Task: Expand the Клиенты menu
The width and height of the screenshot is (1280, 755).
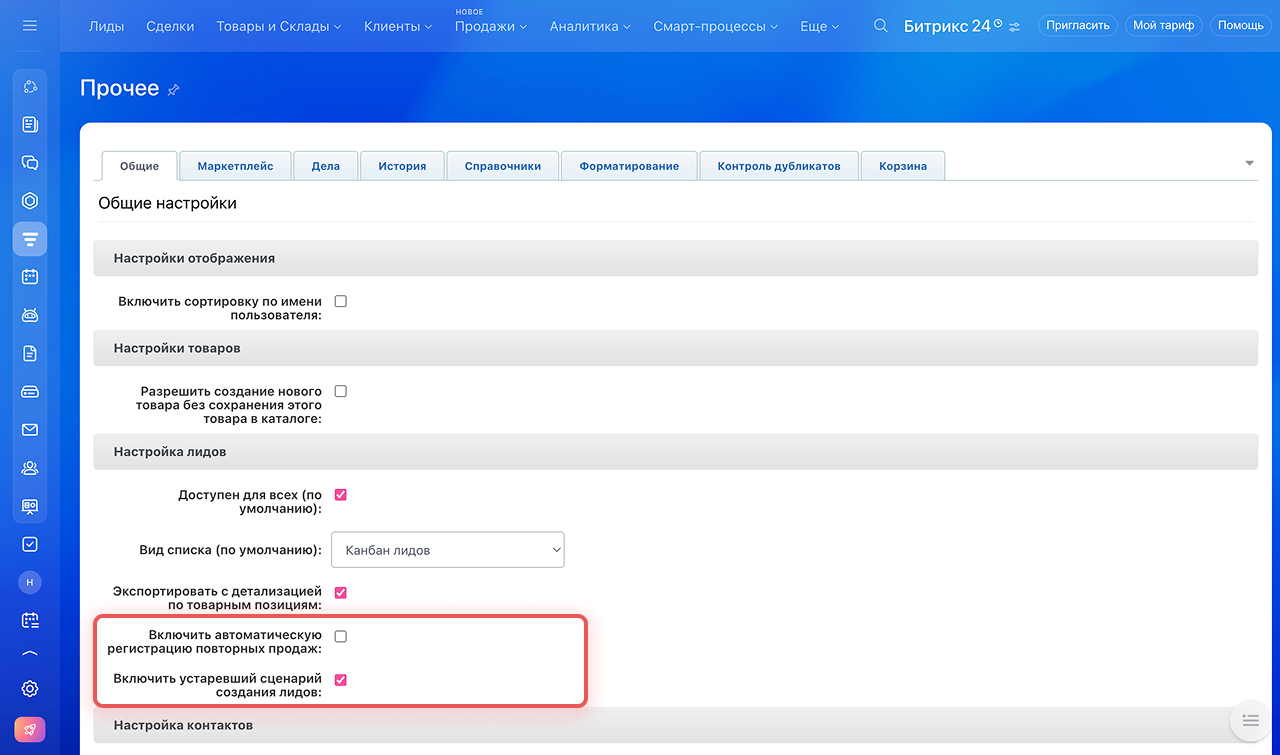Action: (x=398, y=26)
